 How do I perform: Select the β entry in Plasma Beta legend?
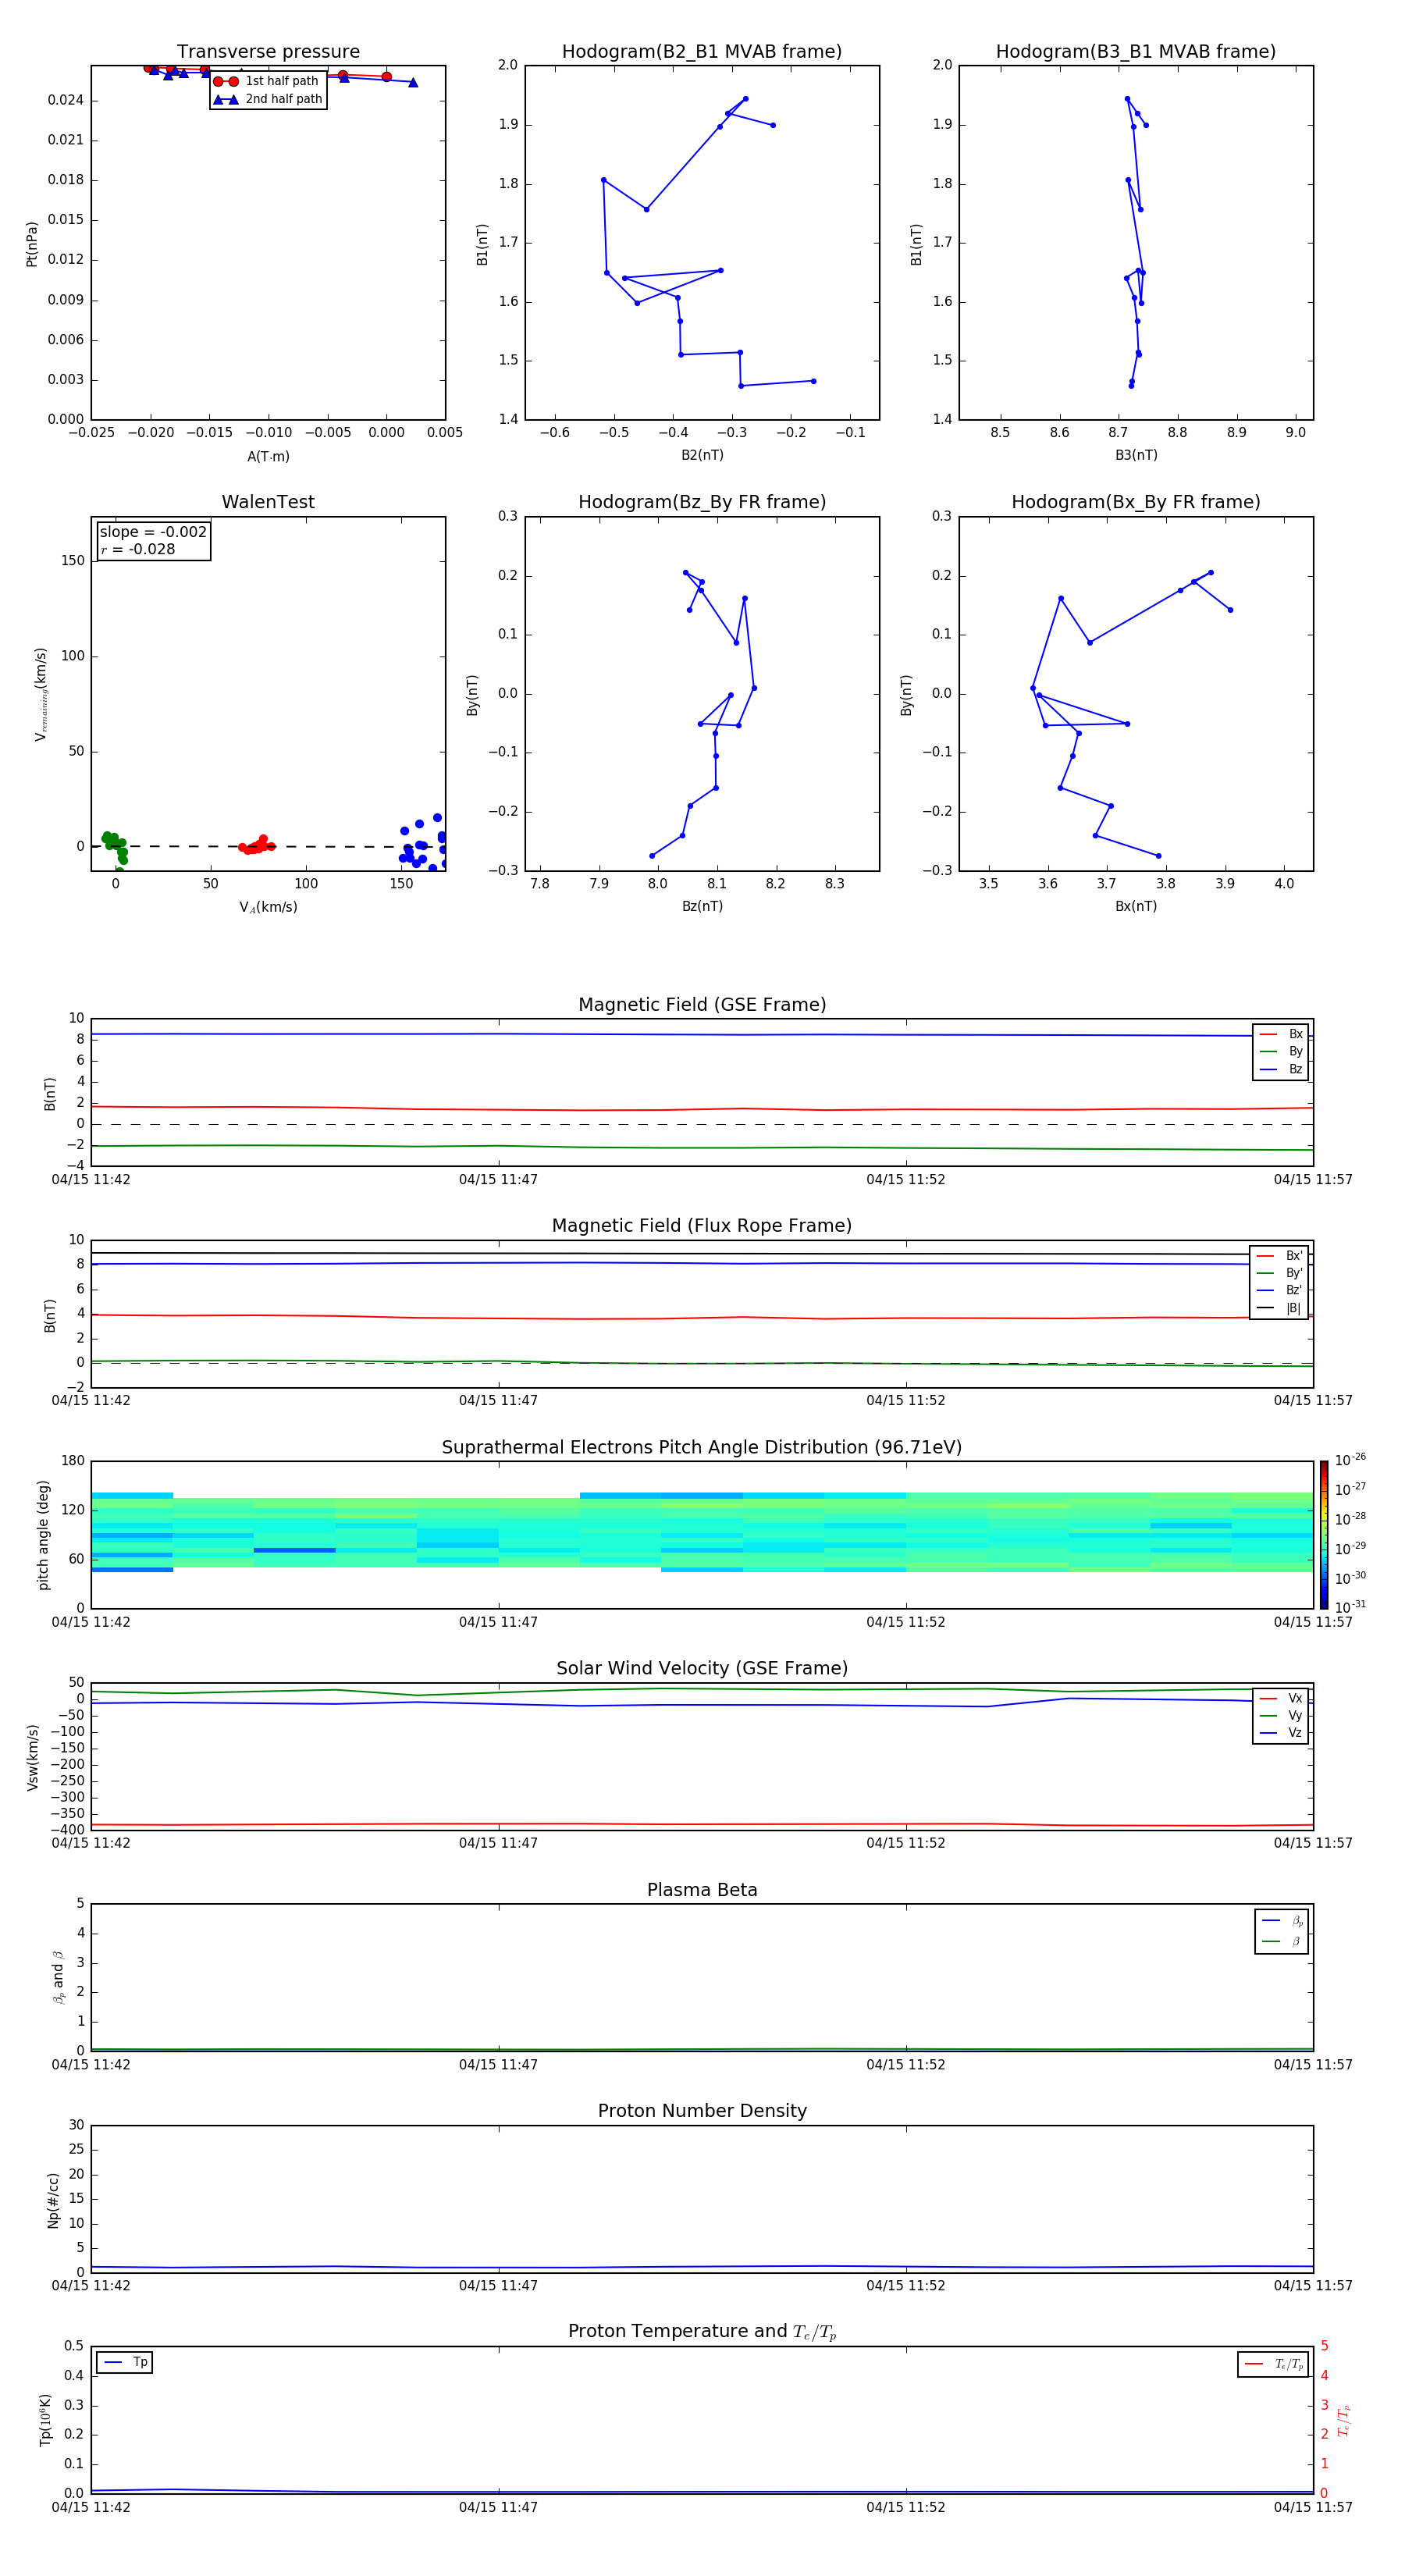pyautogui.click(x=1282, y=1942)
